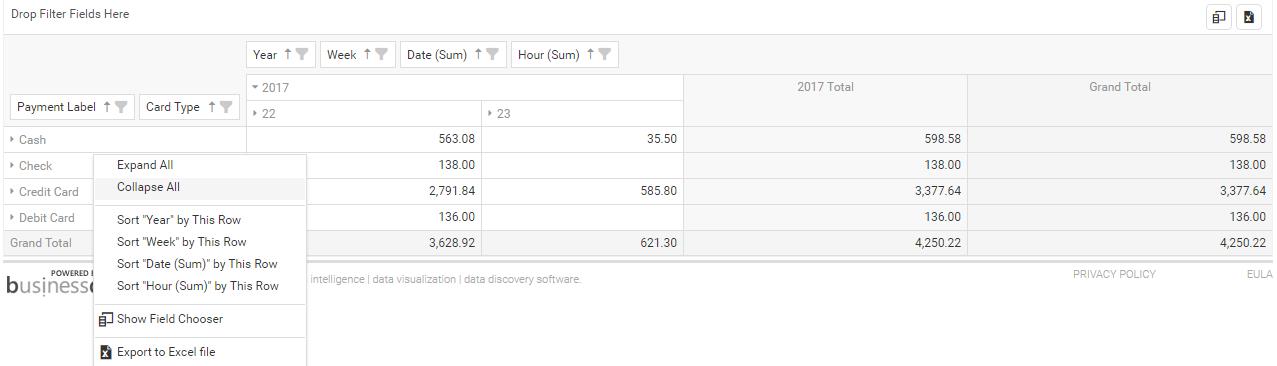Open filter icon on Card Type field

(x=226, y=107)
